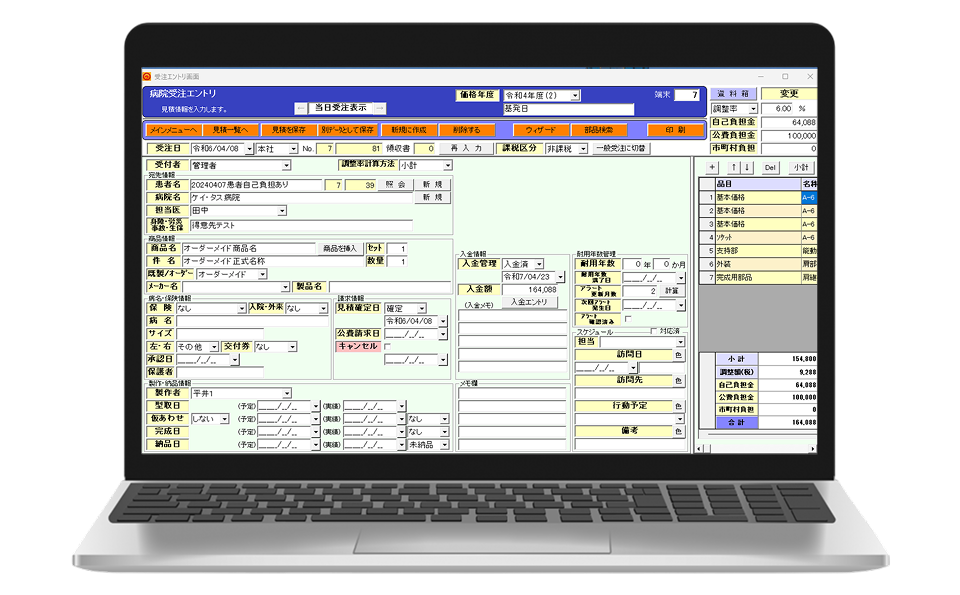The image size is (960, 595).
Task: Toggle the キャンセル checkbox
Action: click(x=389, y=346)
